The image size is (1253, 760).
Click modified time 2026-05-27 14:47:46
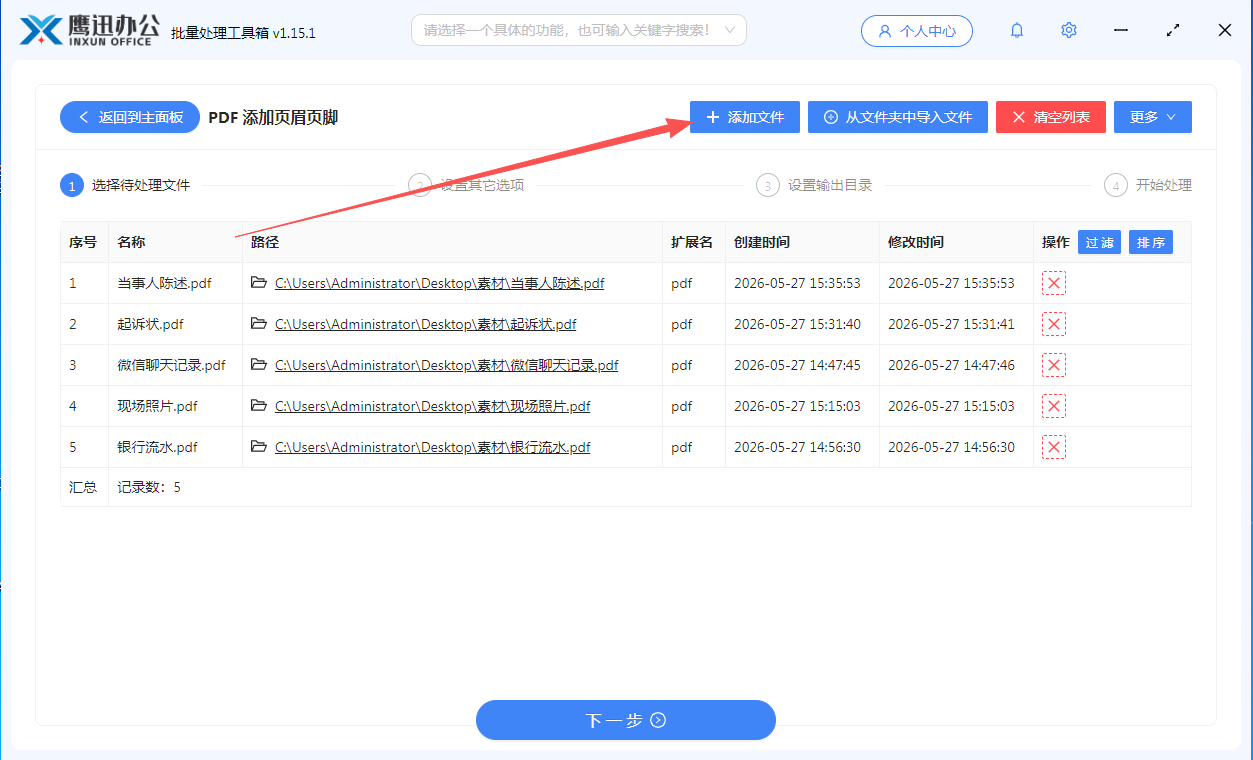pyautogui.click(x=951, y=365)
